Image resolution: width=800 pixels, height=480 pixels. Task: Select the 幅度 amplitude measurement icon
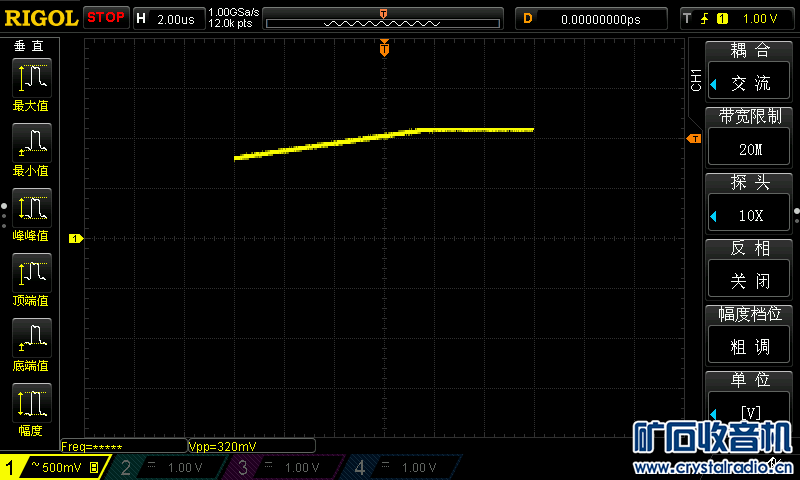(32, 403)
